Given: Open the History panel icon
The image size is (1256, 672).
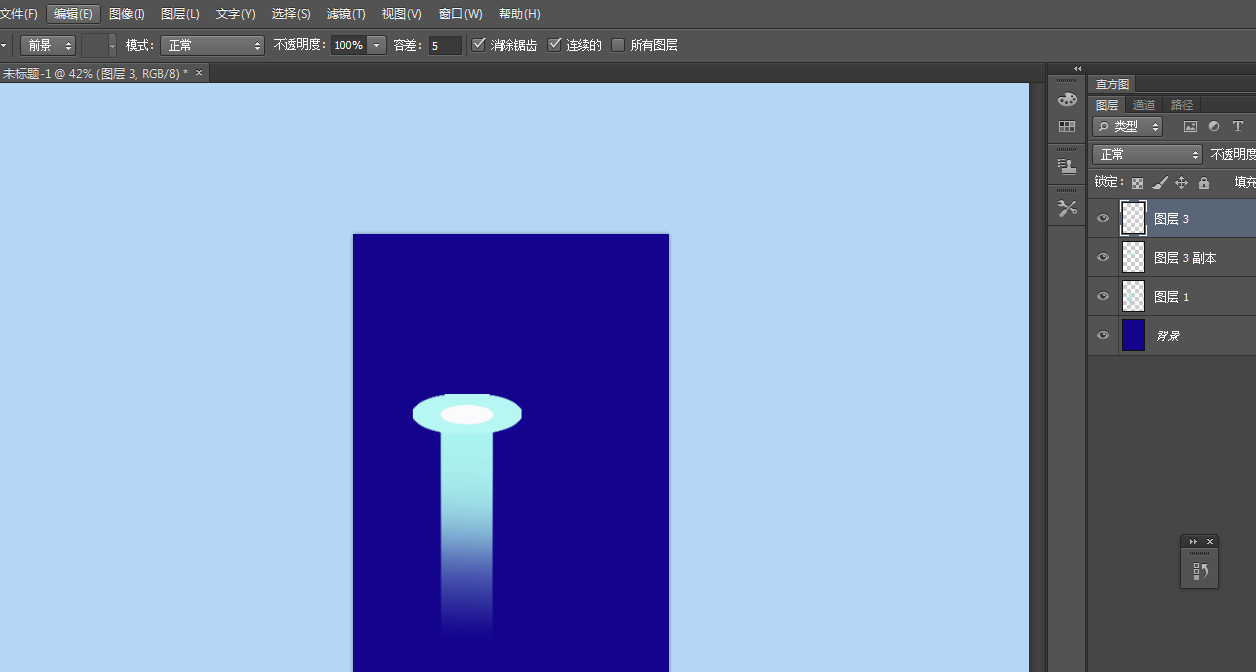Looking at the screenshot, I should 1199,571.
